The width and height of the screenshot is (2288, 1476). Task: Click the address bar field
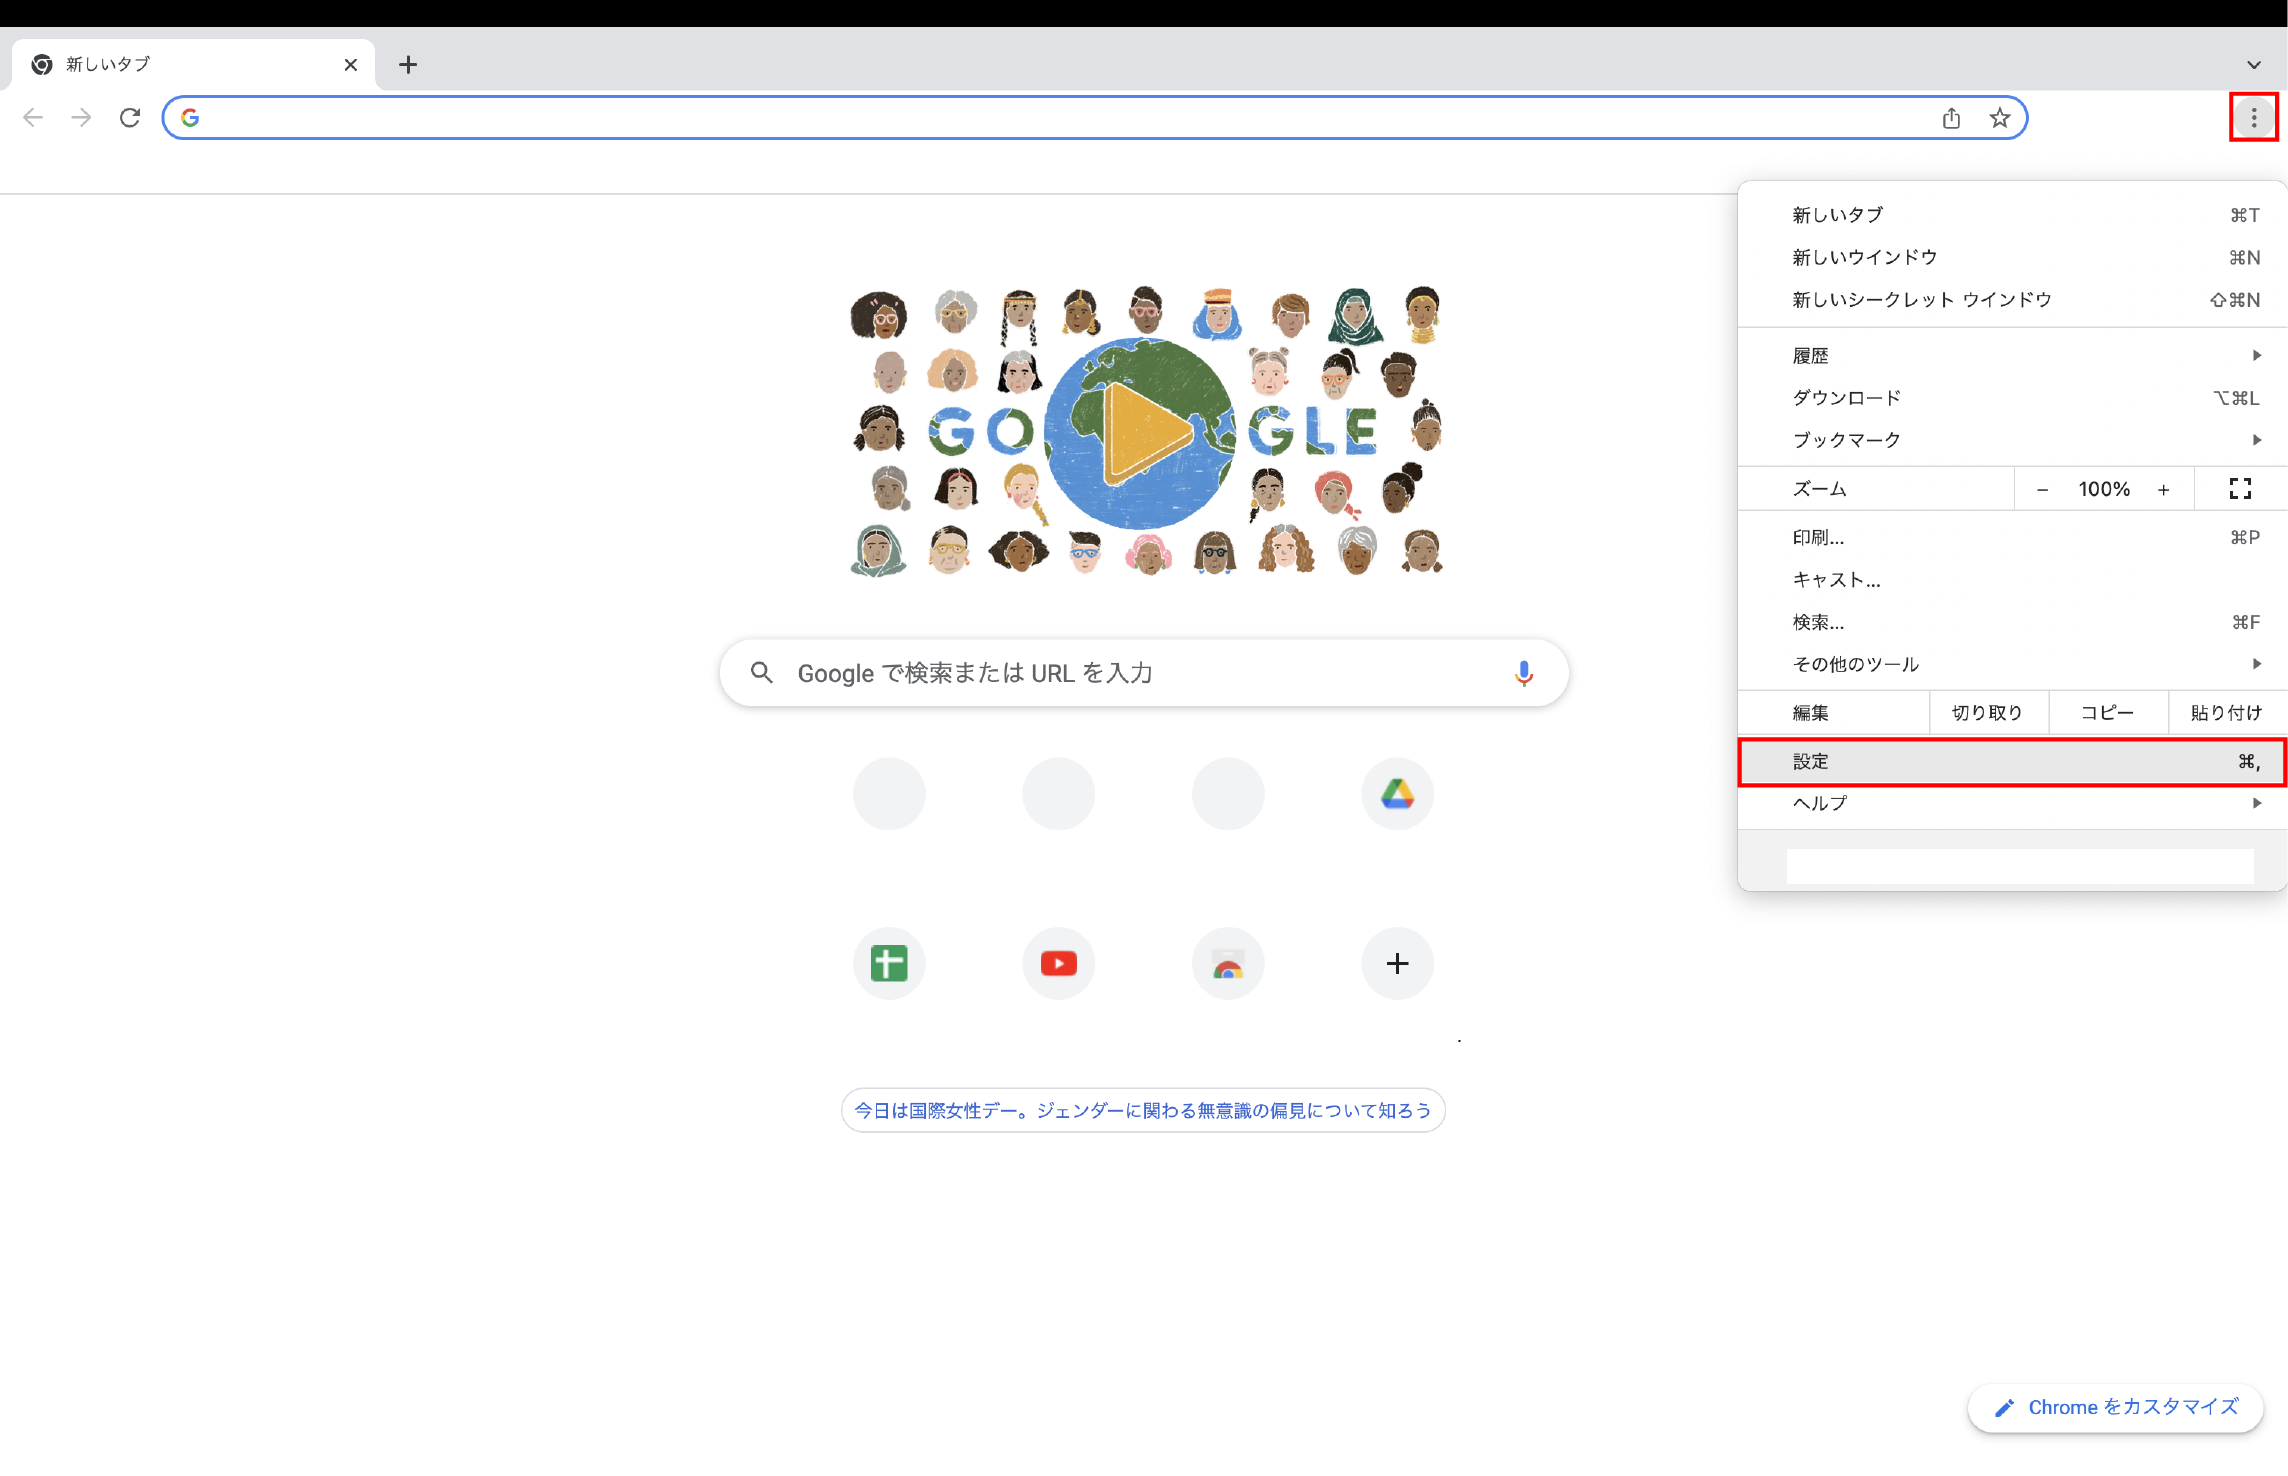click(1094, 118)
